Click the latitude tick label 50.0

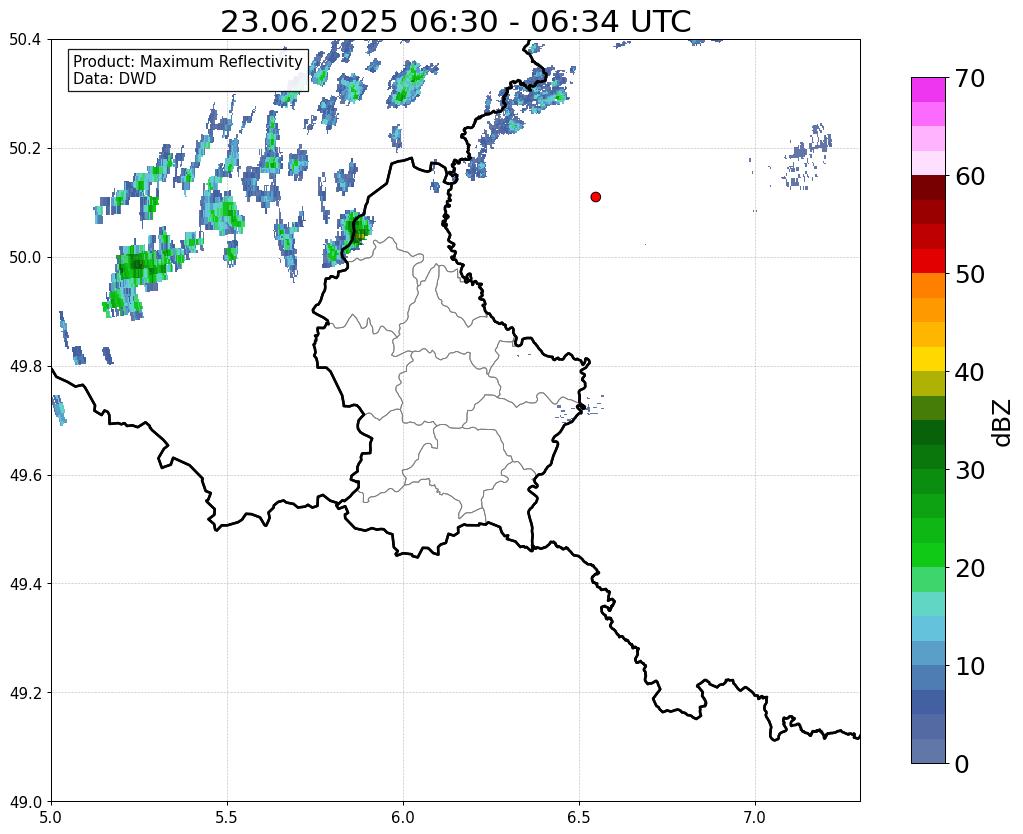(x=25, y=258)
